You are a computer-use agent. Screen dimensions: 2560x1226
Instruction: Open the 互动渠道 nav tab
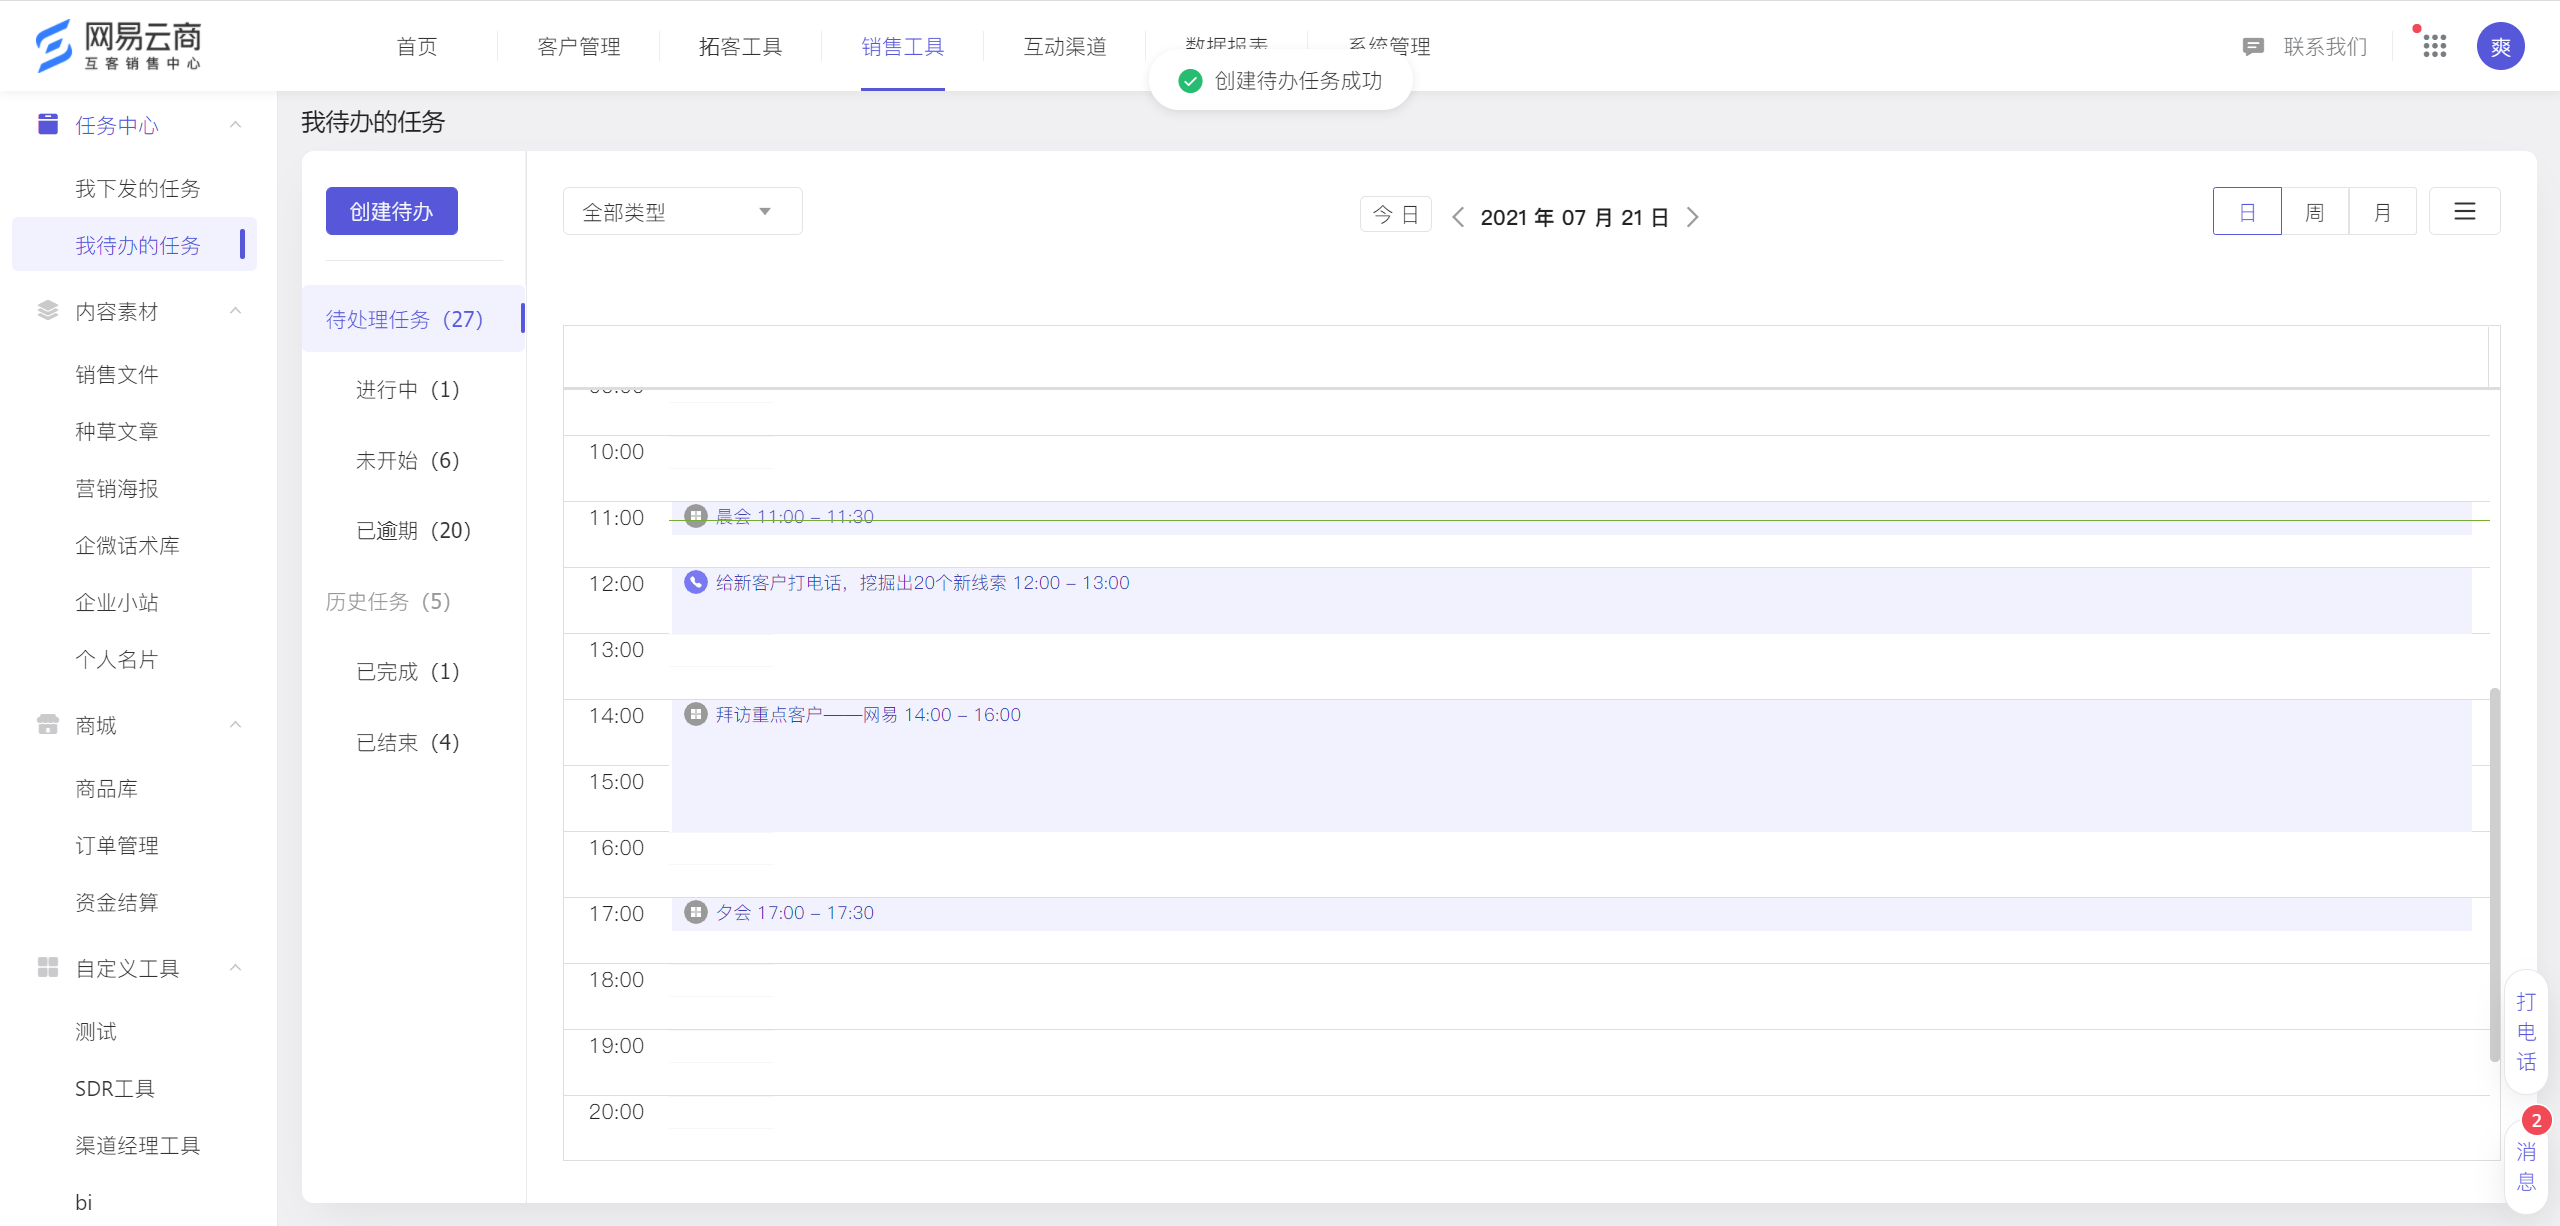point(1065,46)
